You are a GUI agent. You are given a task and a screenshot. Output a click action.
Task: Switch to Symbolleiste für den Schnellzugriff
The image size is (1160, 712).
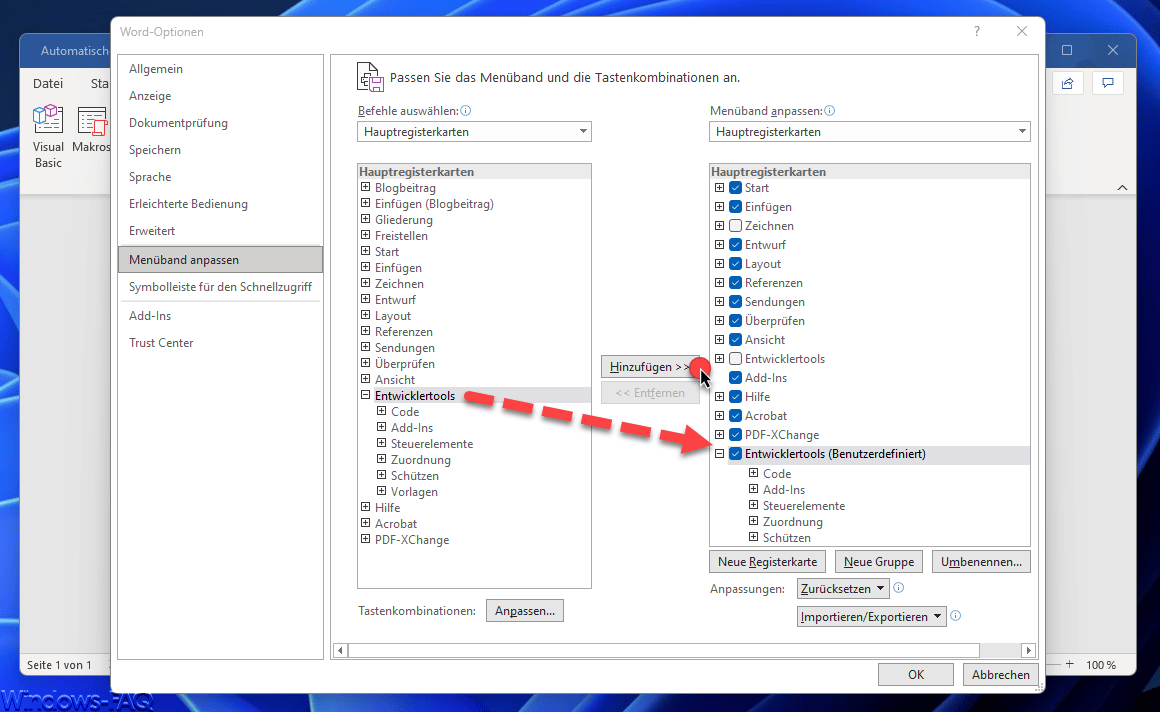click(220, 287)
